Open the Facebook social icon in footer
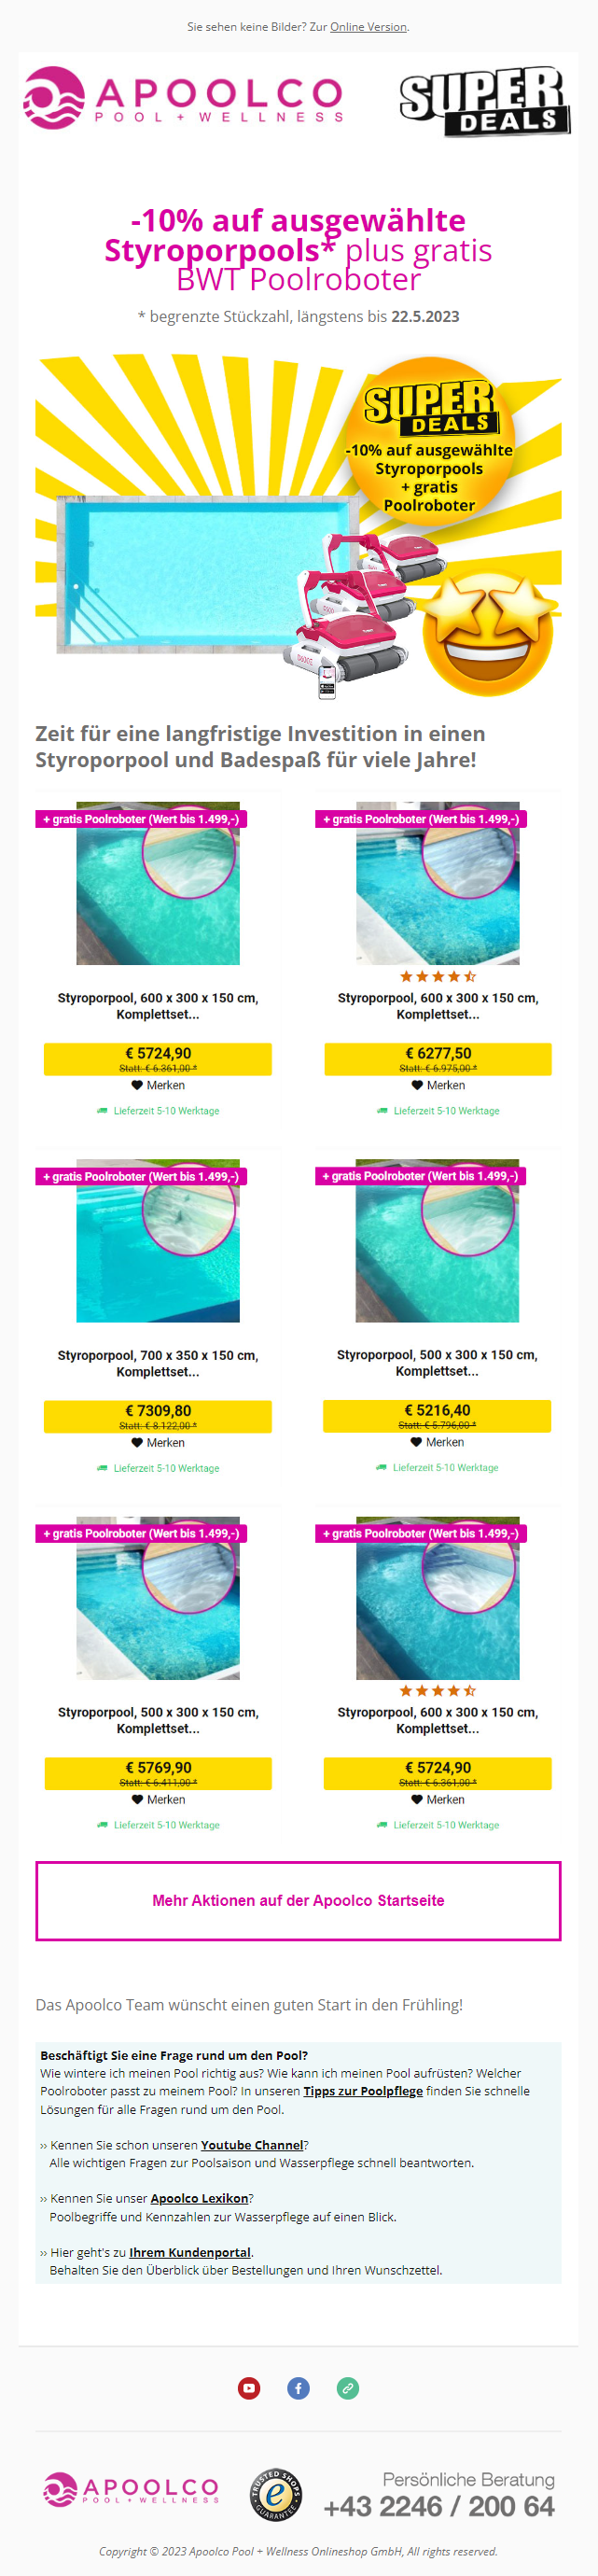The image size is (598, 2576). (x=298, y=2388)
